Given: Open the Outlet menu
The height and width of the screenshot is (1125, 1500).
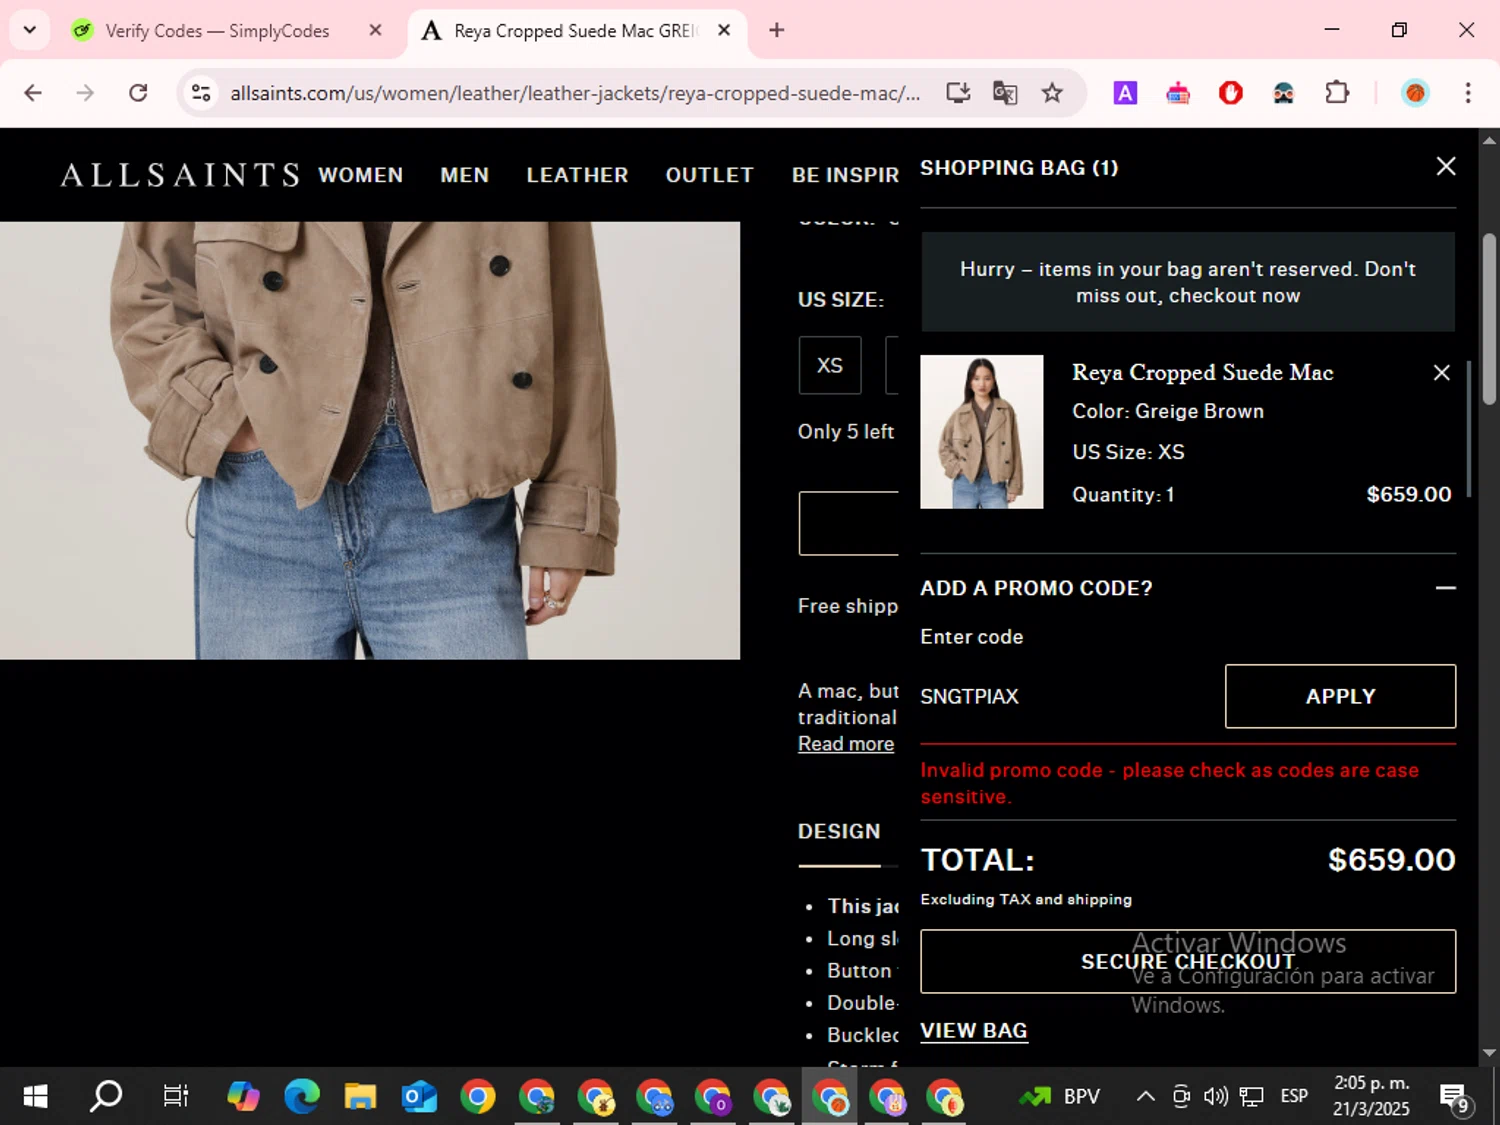Looking at the screenshot, I should 710,175.
